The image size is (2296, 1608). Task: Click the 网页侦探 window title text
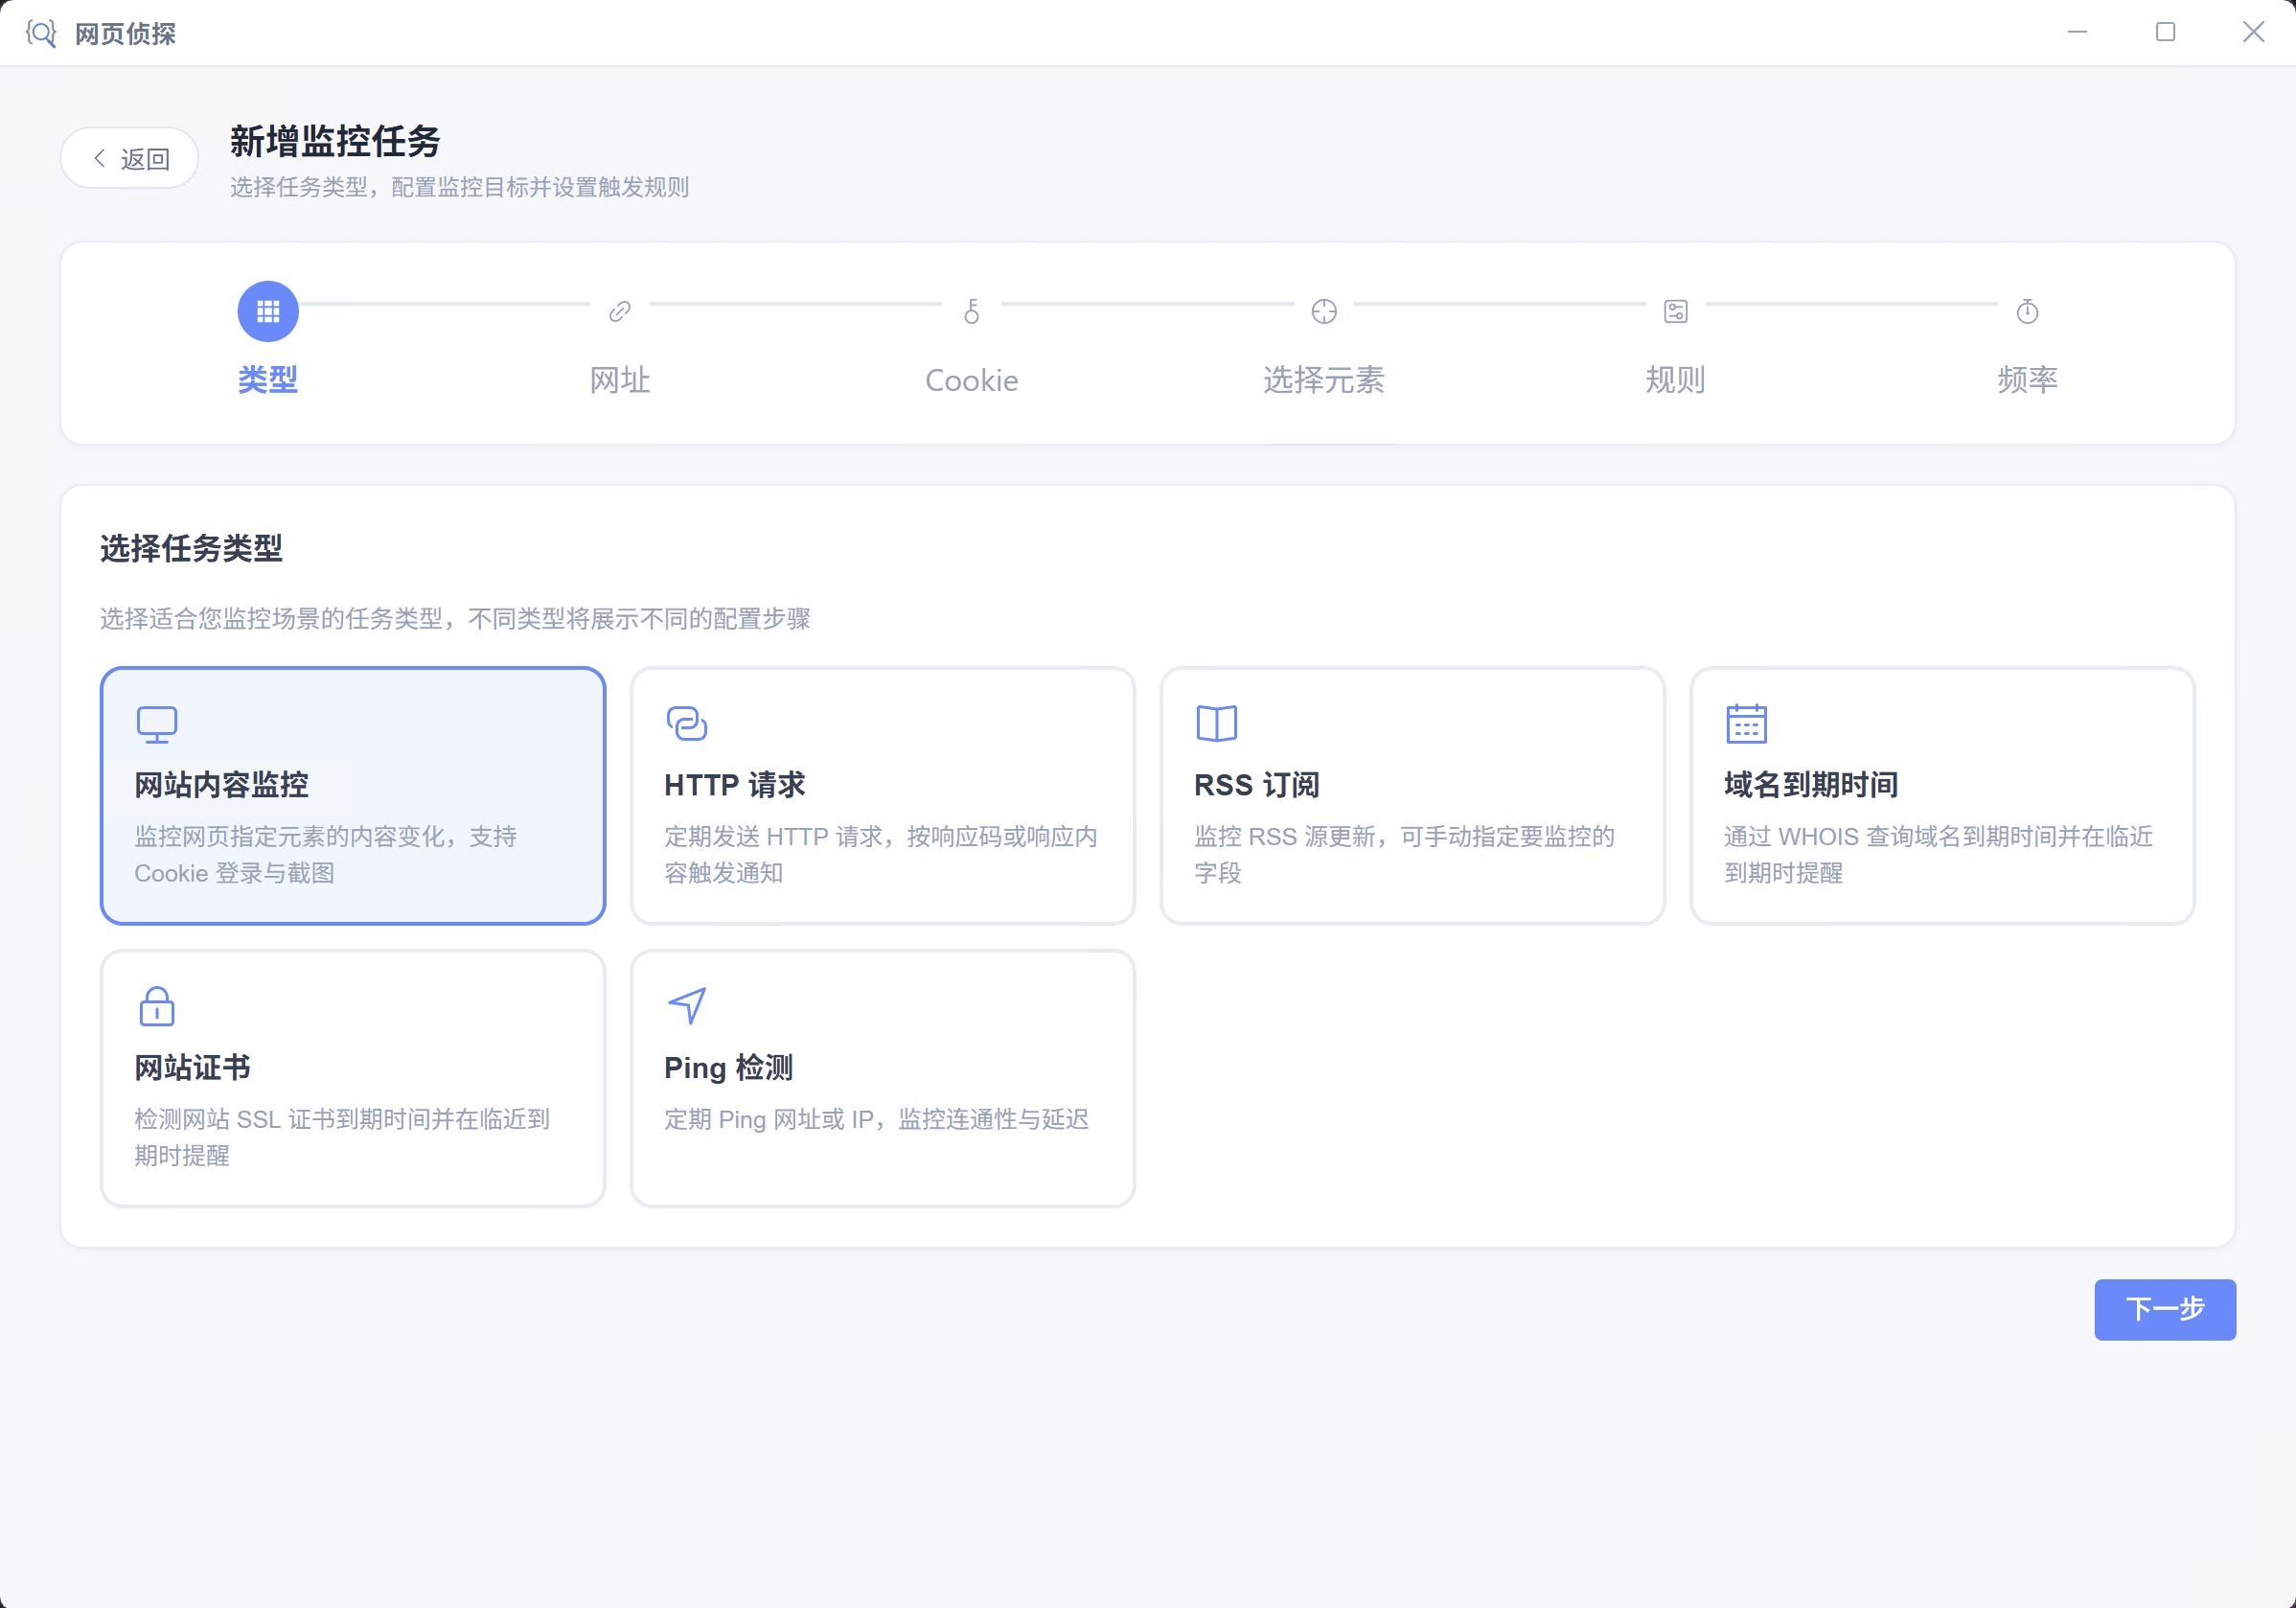pos(125,34)
